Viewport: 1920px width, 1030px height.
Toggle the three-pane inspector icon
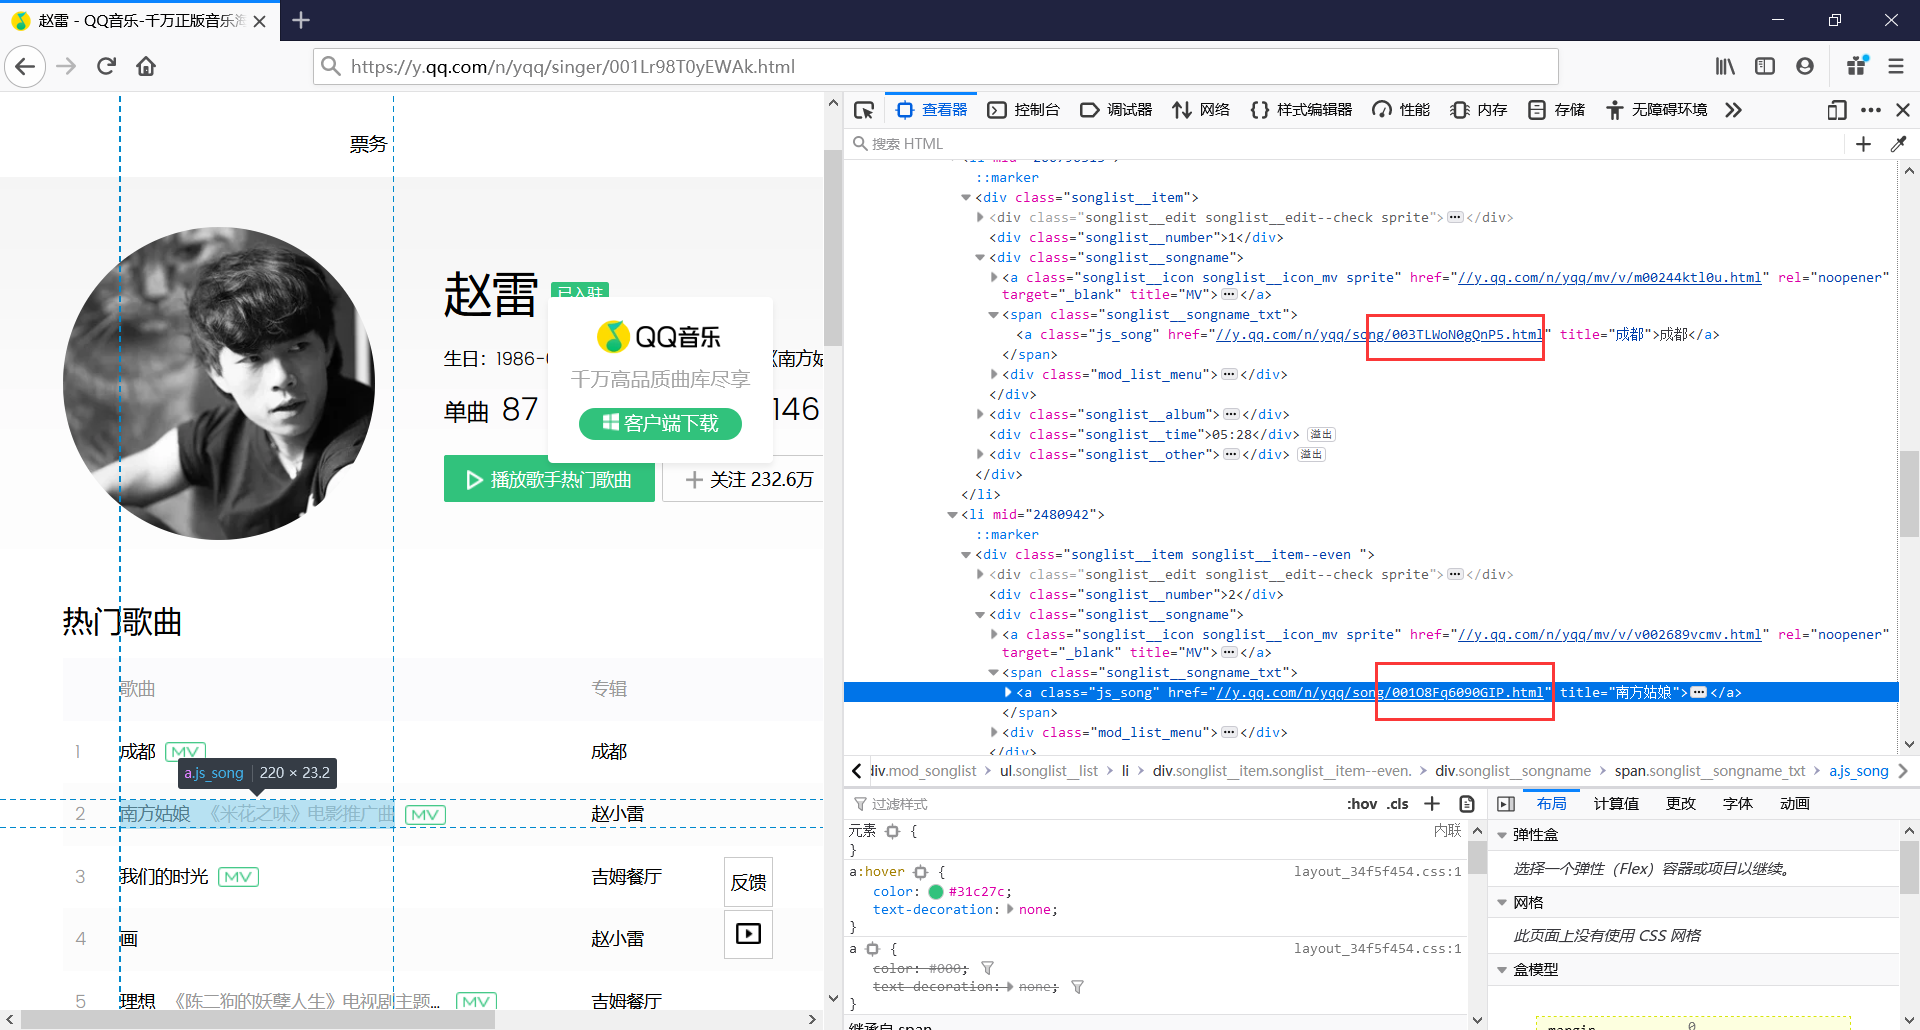1506,804
